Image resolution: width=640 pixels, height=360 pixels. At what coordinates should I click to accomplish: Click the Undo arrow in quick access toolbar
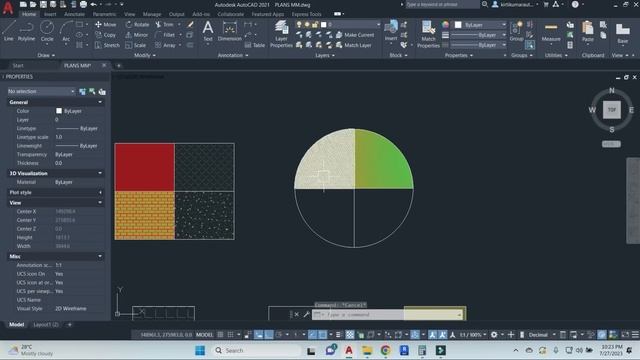click(x=93, y=4)
